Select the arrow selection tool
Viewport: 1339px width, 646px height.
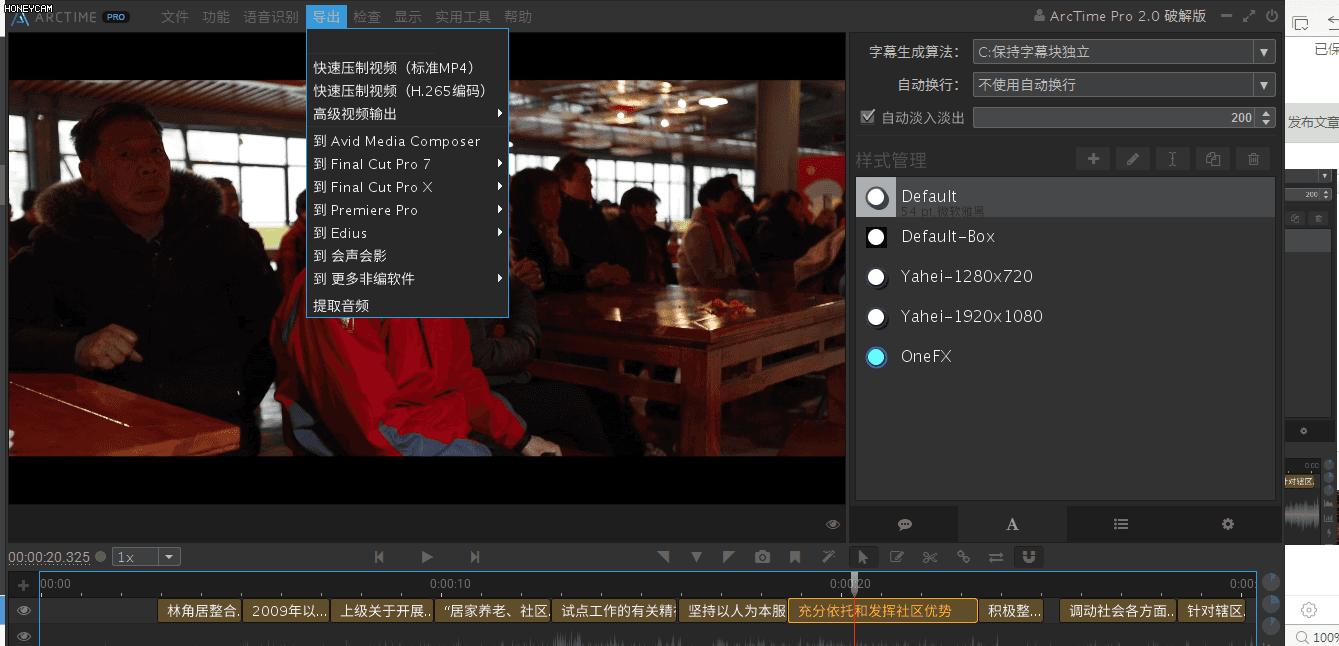[864, 556]
